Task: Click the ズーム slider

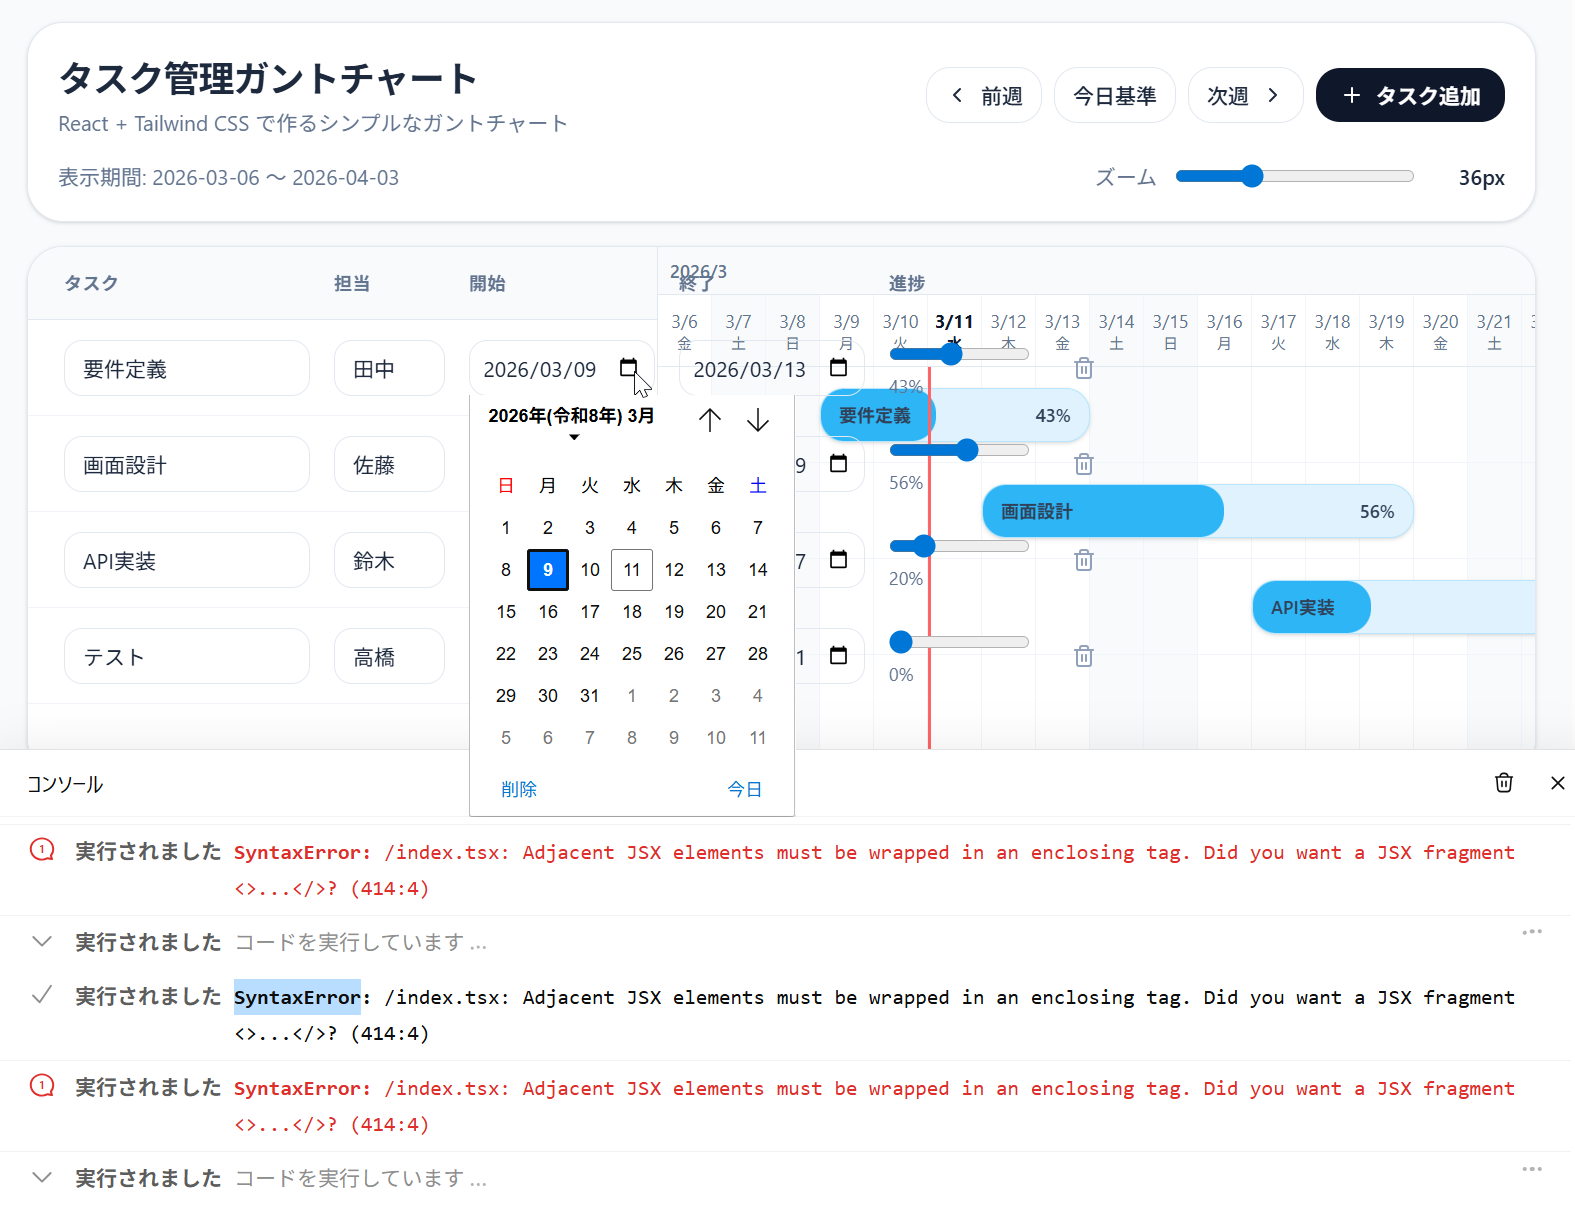Action: point(1295,177)
